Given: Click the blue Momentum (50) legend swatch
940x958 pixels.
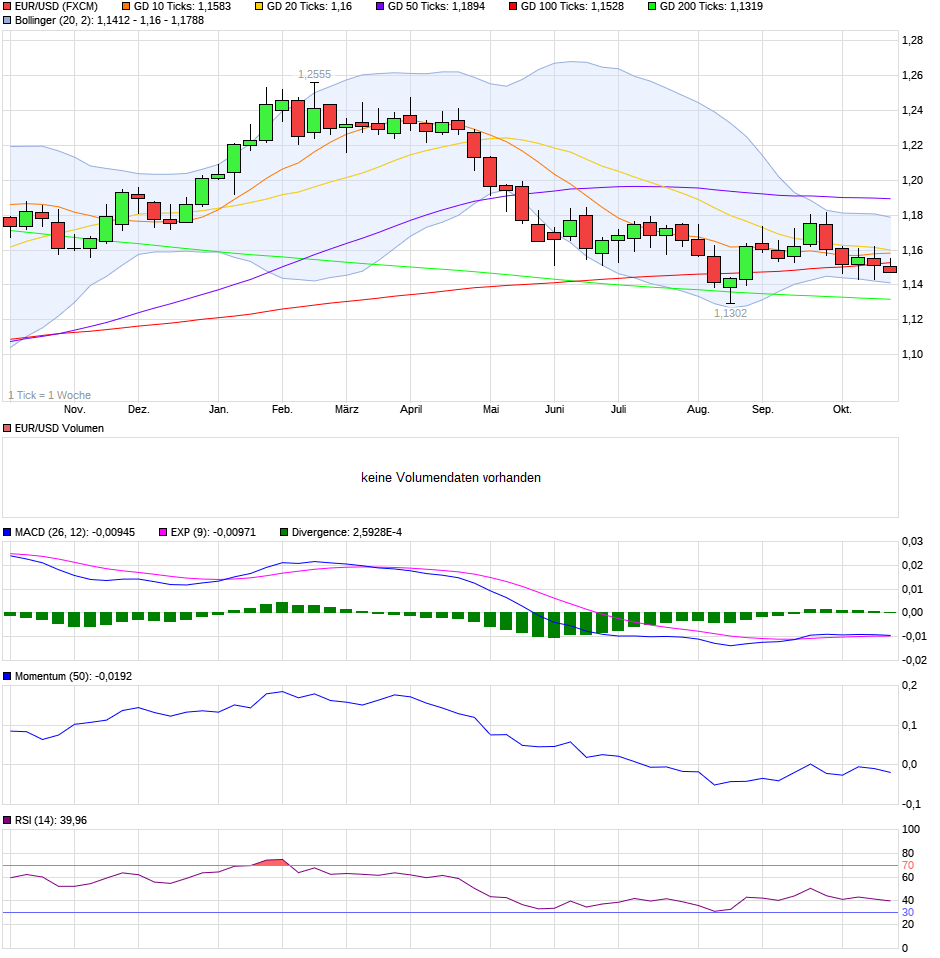Looking at the screenshot, I should coord(7,677).
